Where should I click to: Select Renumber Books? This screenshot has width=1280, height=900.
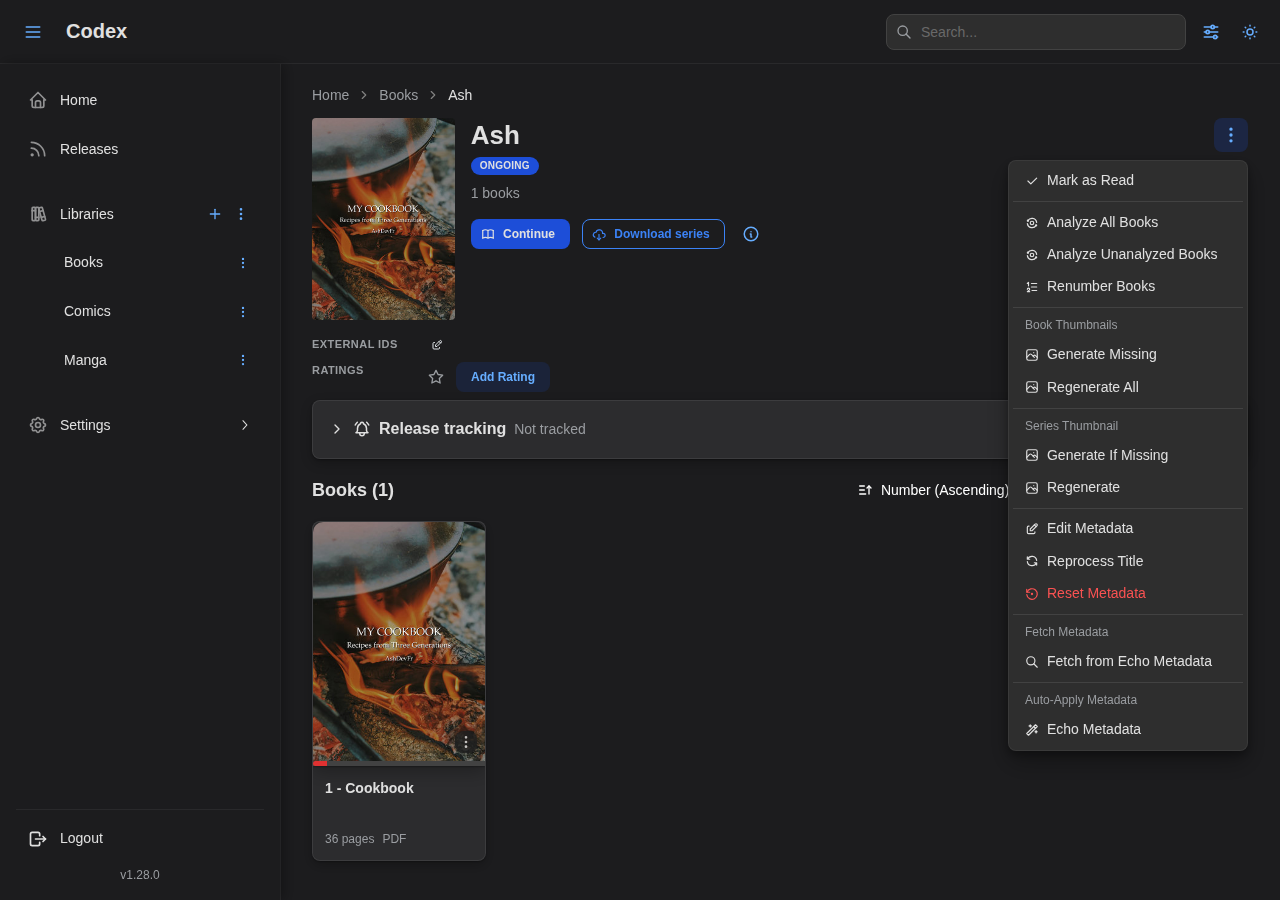pyautogui.click(x=1128, y=286)
